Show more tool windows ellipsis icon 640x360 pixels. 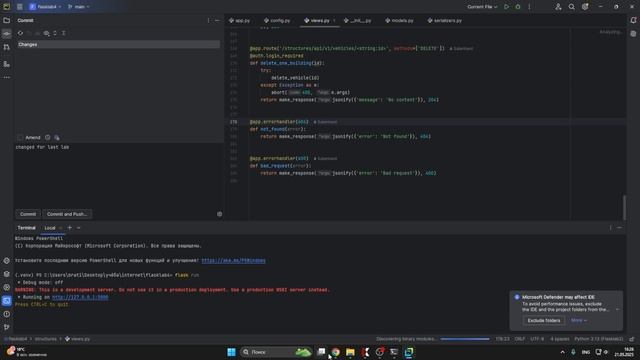pyautogui.click(x=7, y=77)
